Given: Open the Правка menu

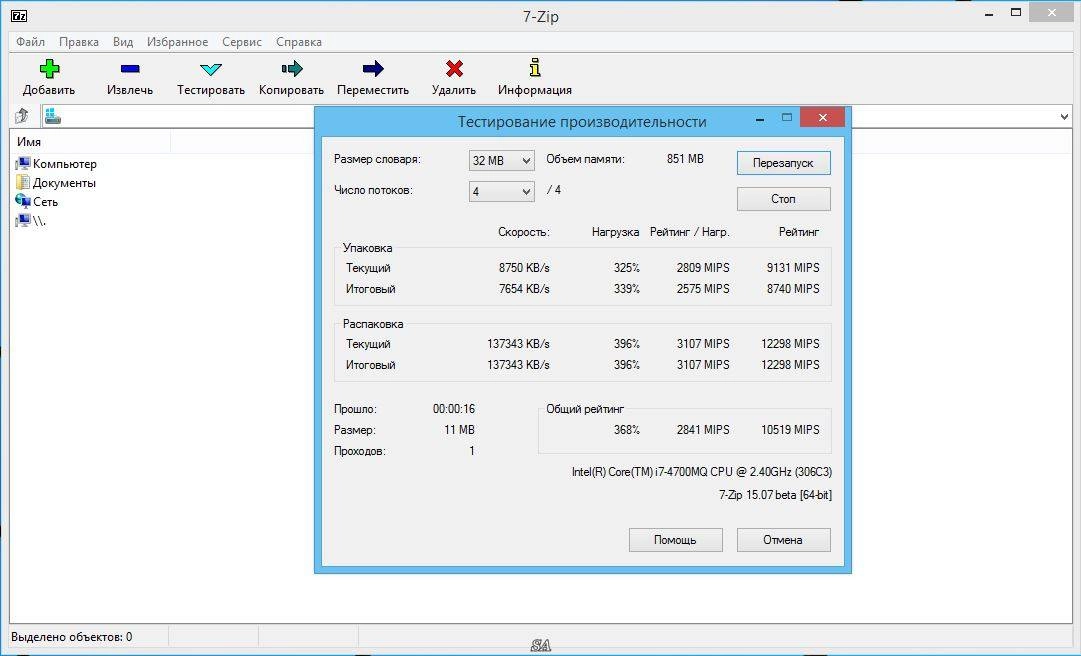Looking at the screenshot, I should (x=79, y=42).
